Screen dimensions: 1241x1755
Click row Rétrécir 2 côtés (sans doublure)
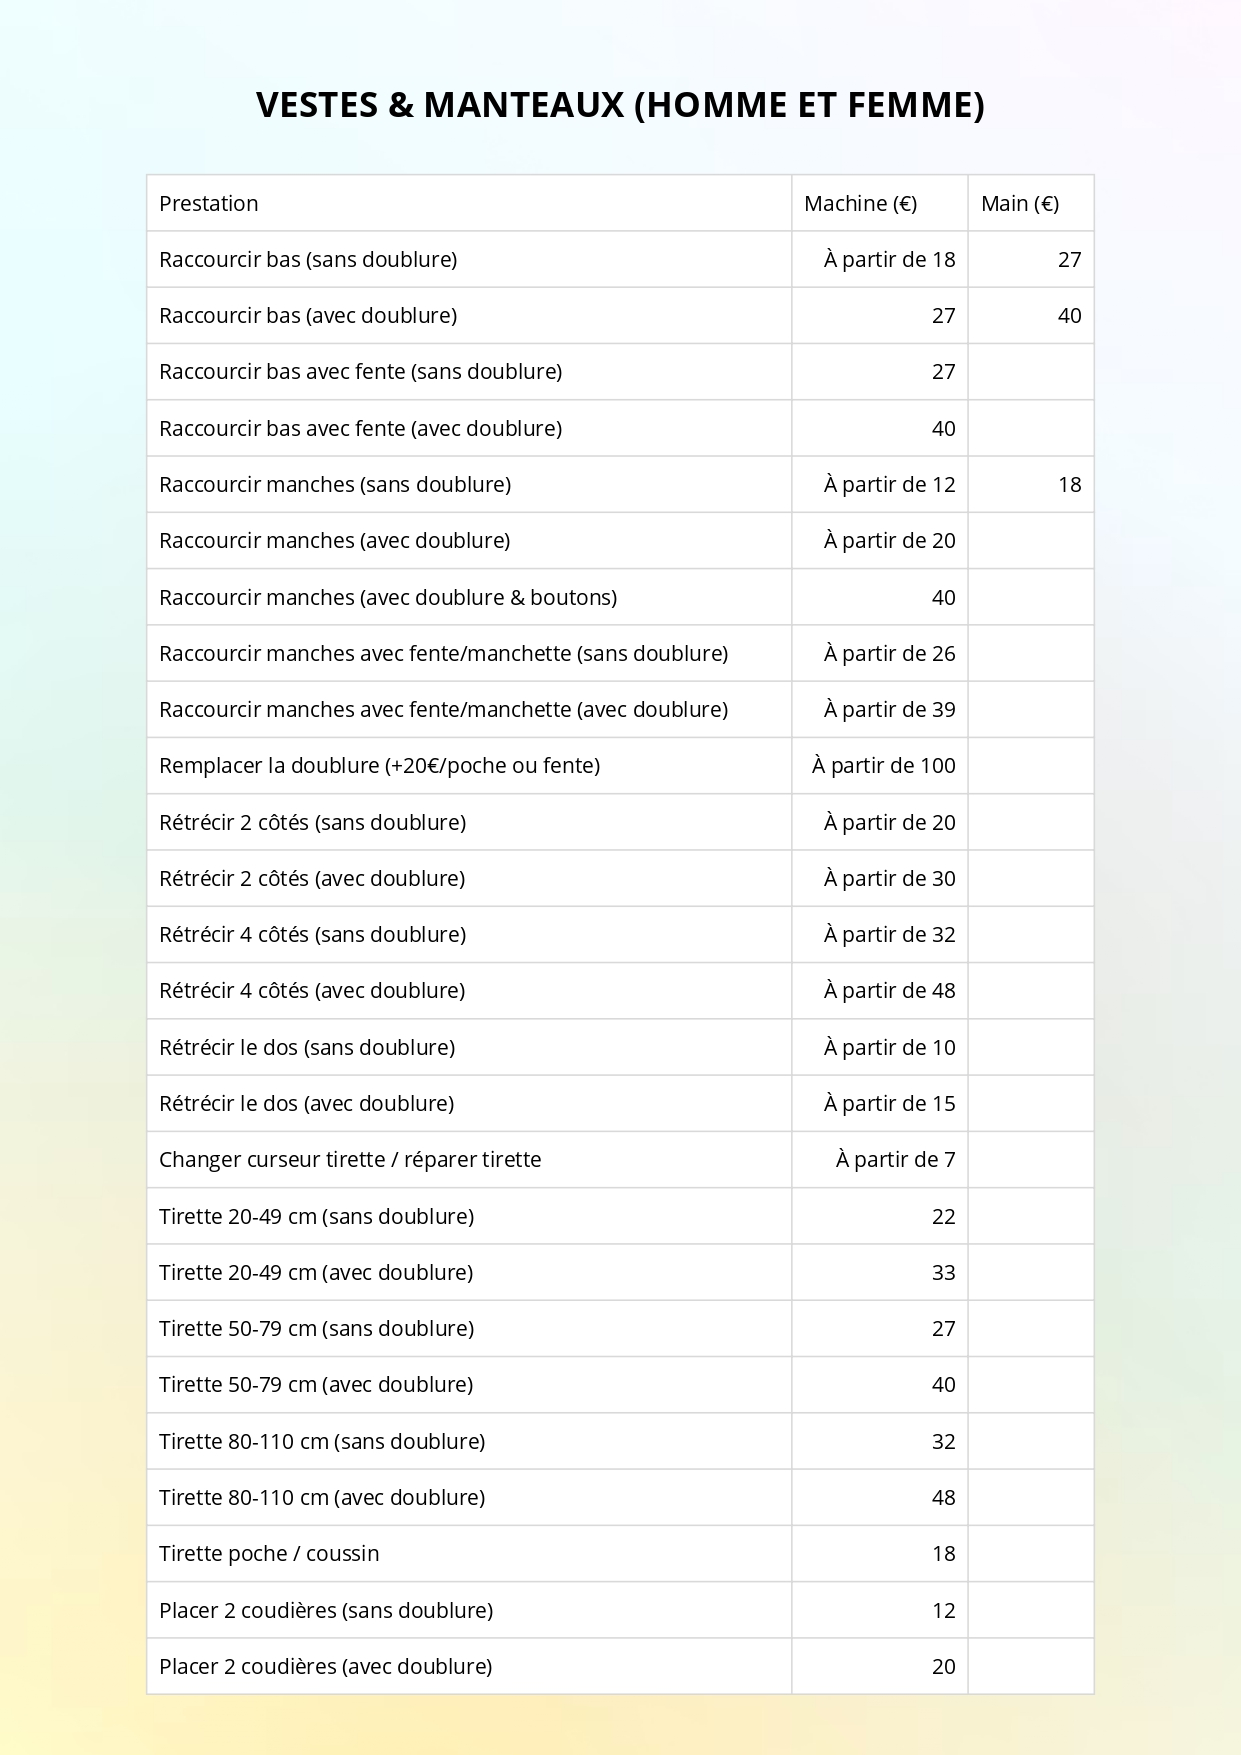tap(620, 822)
